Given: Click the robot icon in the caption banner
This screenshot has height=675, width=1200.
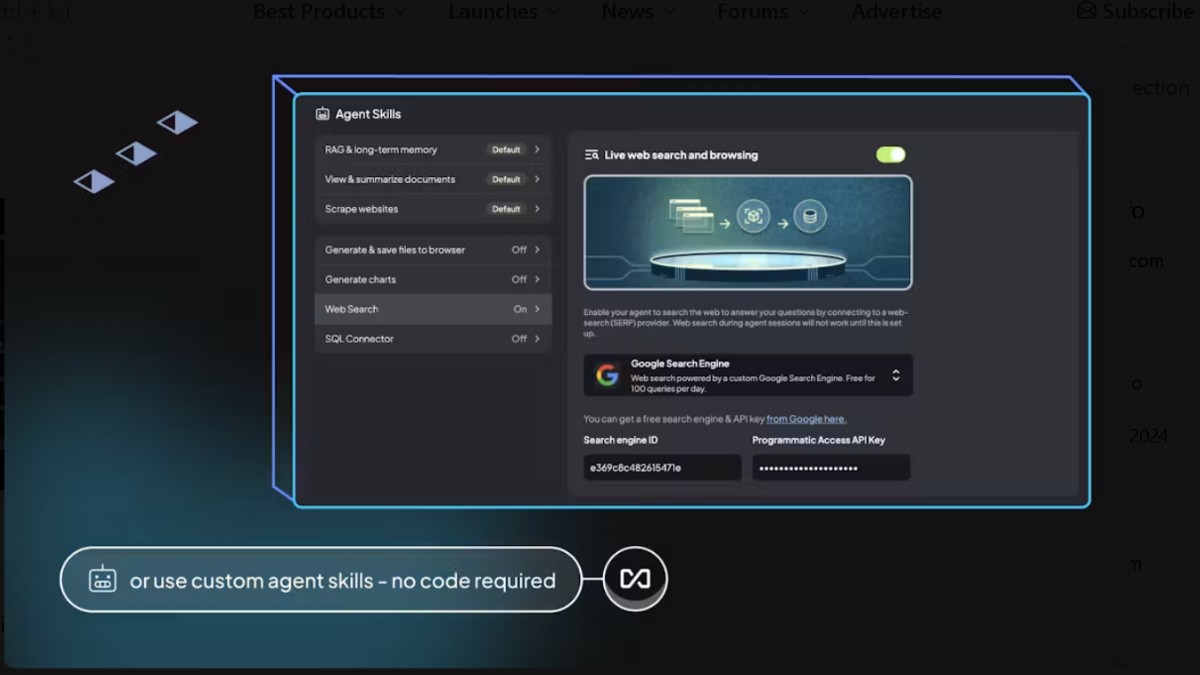Looking at the screenshot, I should (x=103, y=580).
